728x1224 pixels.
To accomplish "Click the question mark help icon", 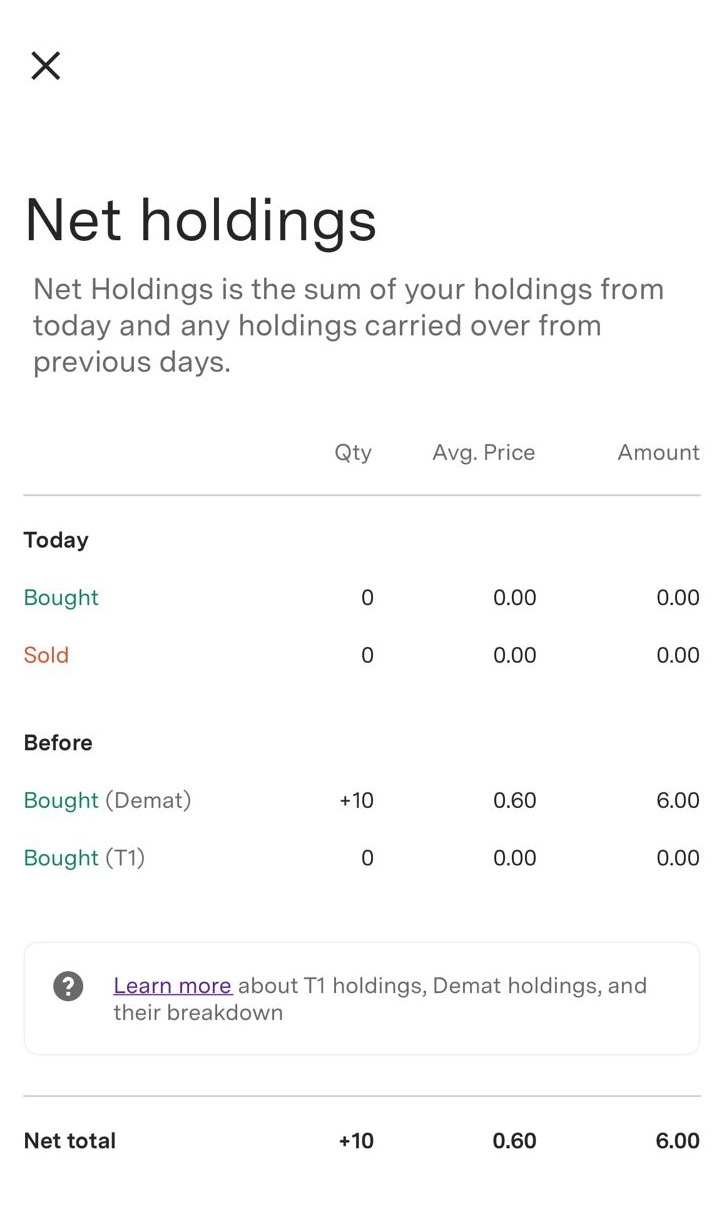I will click(68, 986).
